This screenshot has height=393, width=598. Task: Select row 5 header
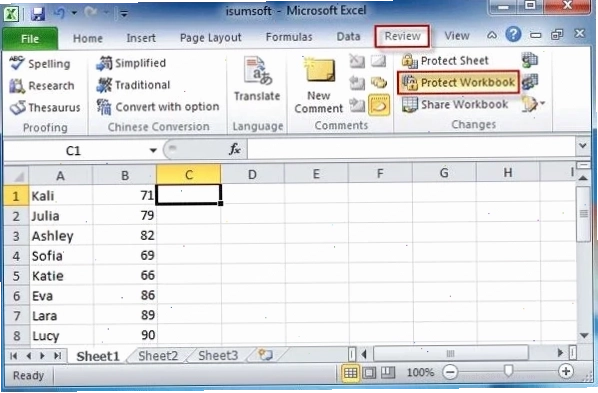pyautogui.click(x=16, y=276)
